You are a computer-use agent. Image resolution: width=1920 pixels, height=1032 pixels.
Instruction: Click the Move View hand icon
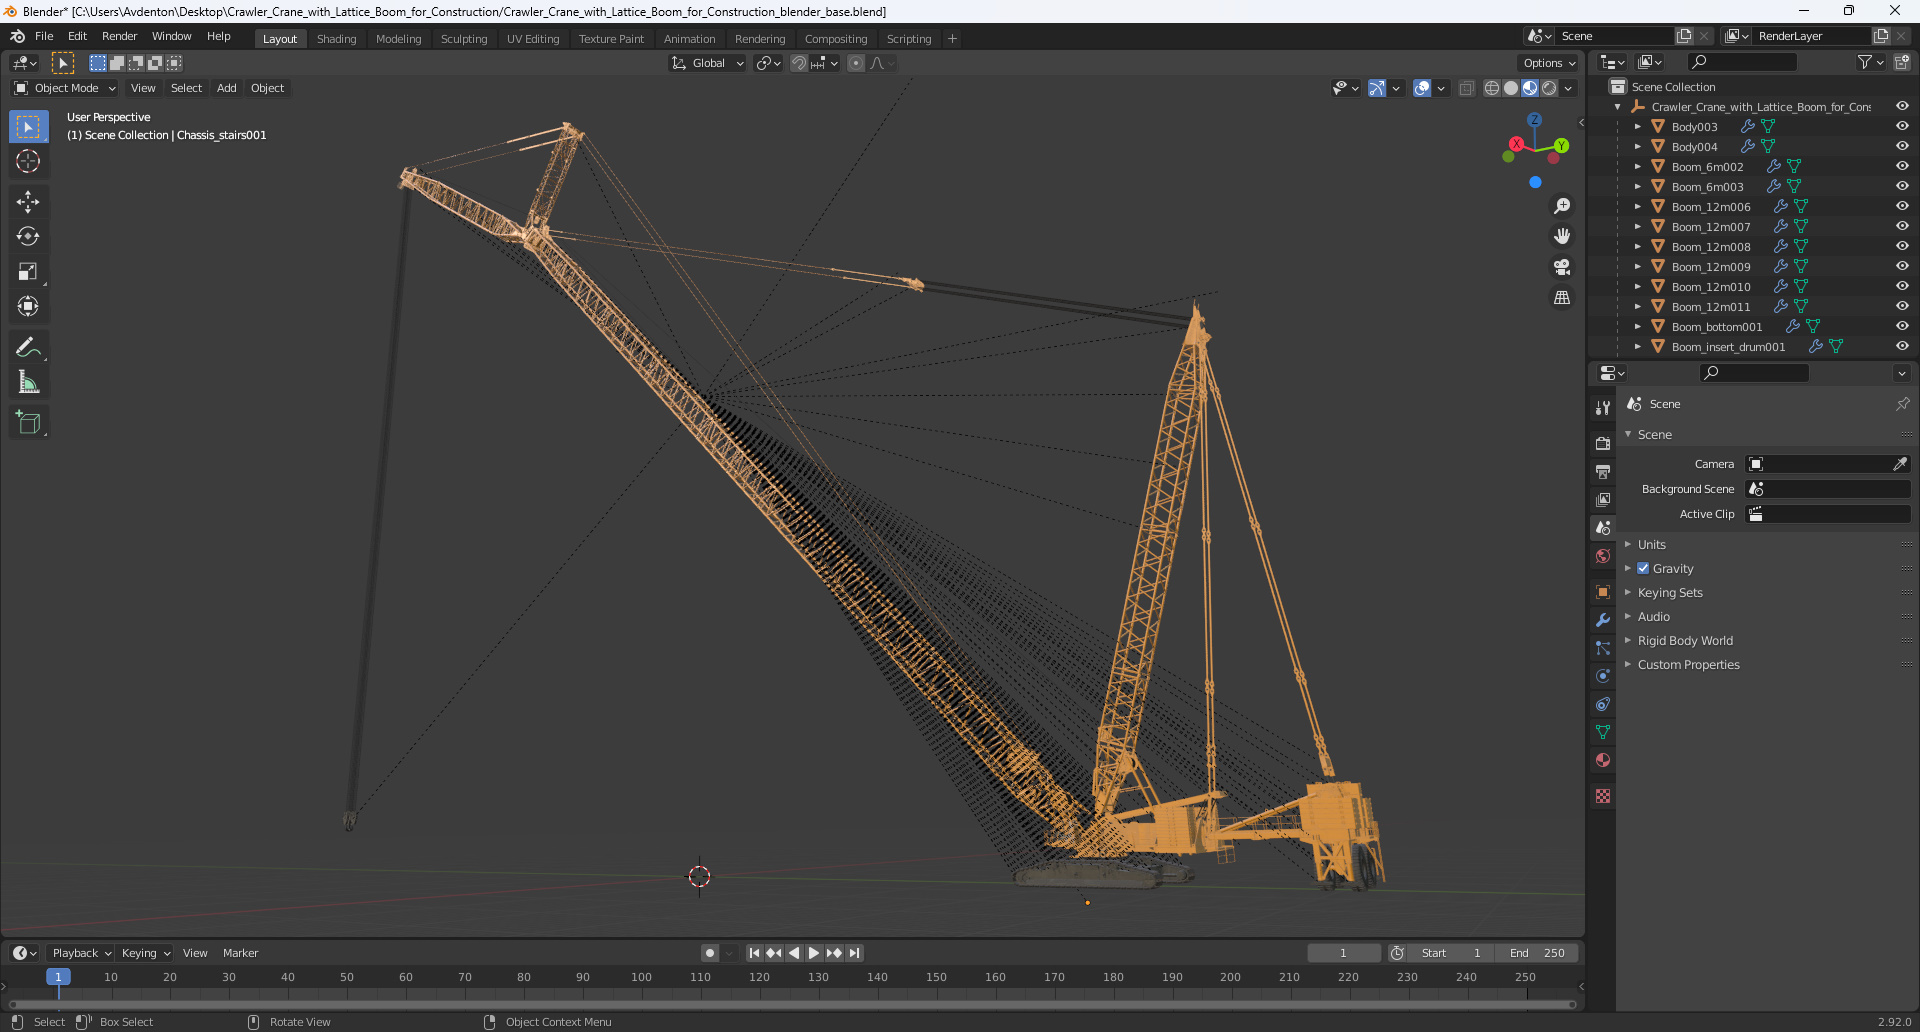tap(1562, 236)
